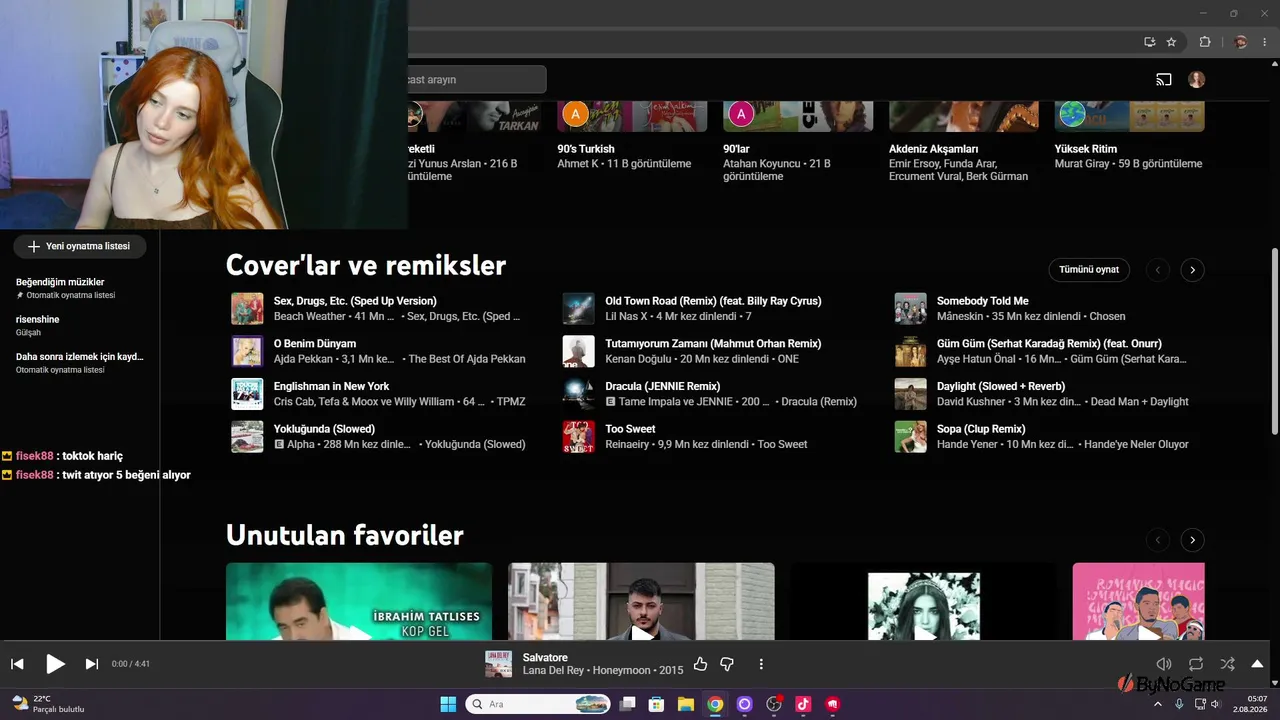This screenshot has width=1280, height=720.
Task: Show hidden system tray icons
Action: point(1158,704)
